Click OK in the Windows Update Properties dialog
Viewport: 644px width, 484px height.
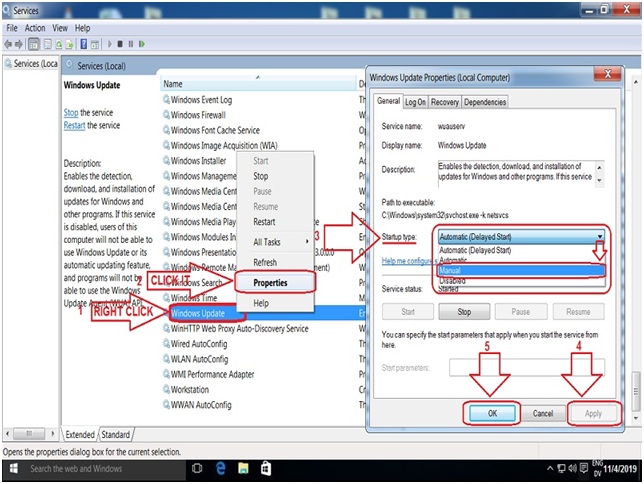(492, 413)
